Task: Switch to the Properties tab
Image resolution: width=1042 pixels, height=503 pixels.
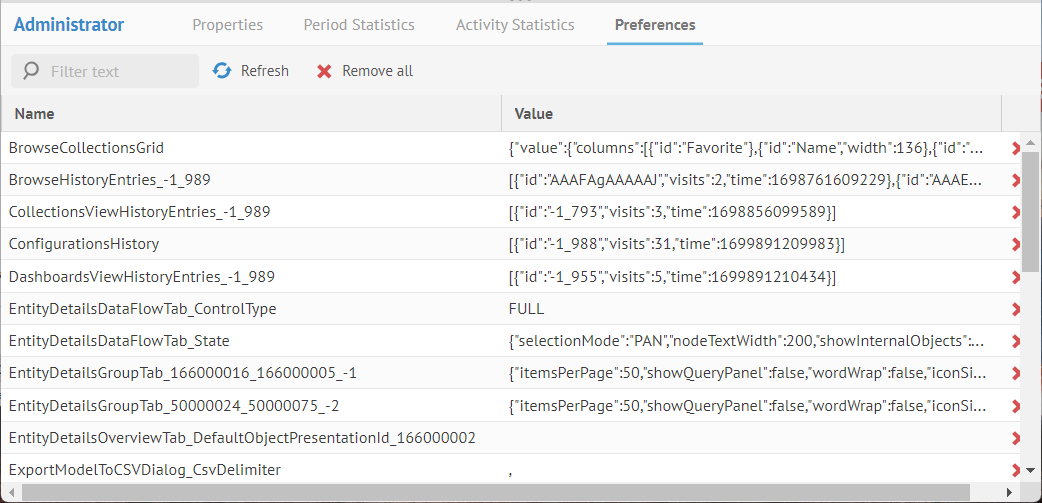Action: tap(228, 25)
